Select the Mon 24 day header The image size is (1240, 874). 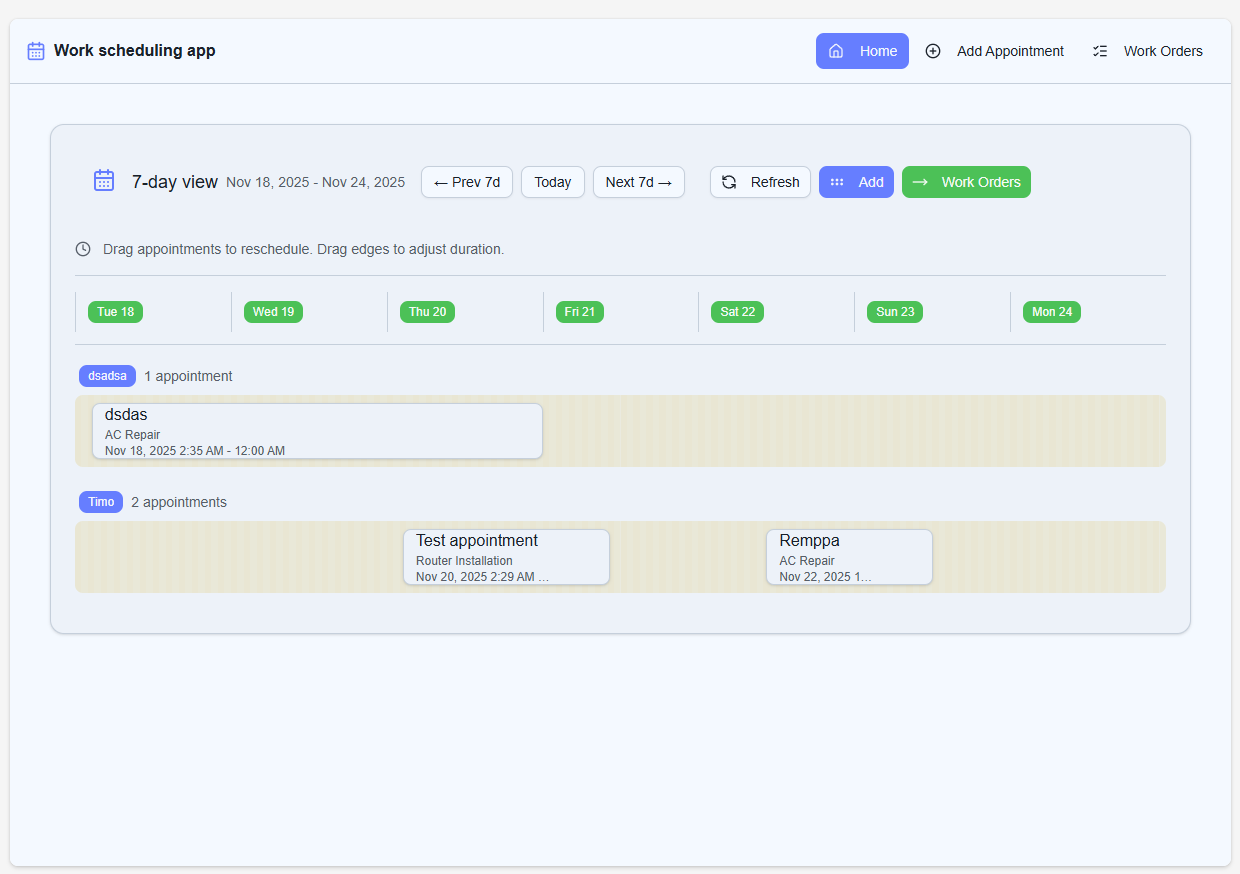[1051, 312]
